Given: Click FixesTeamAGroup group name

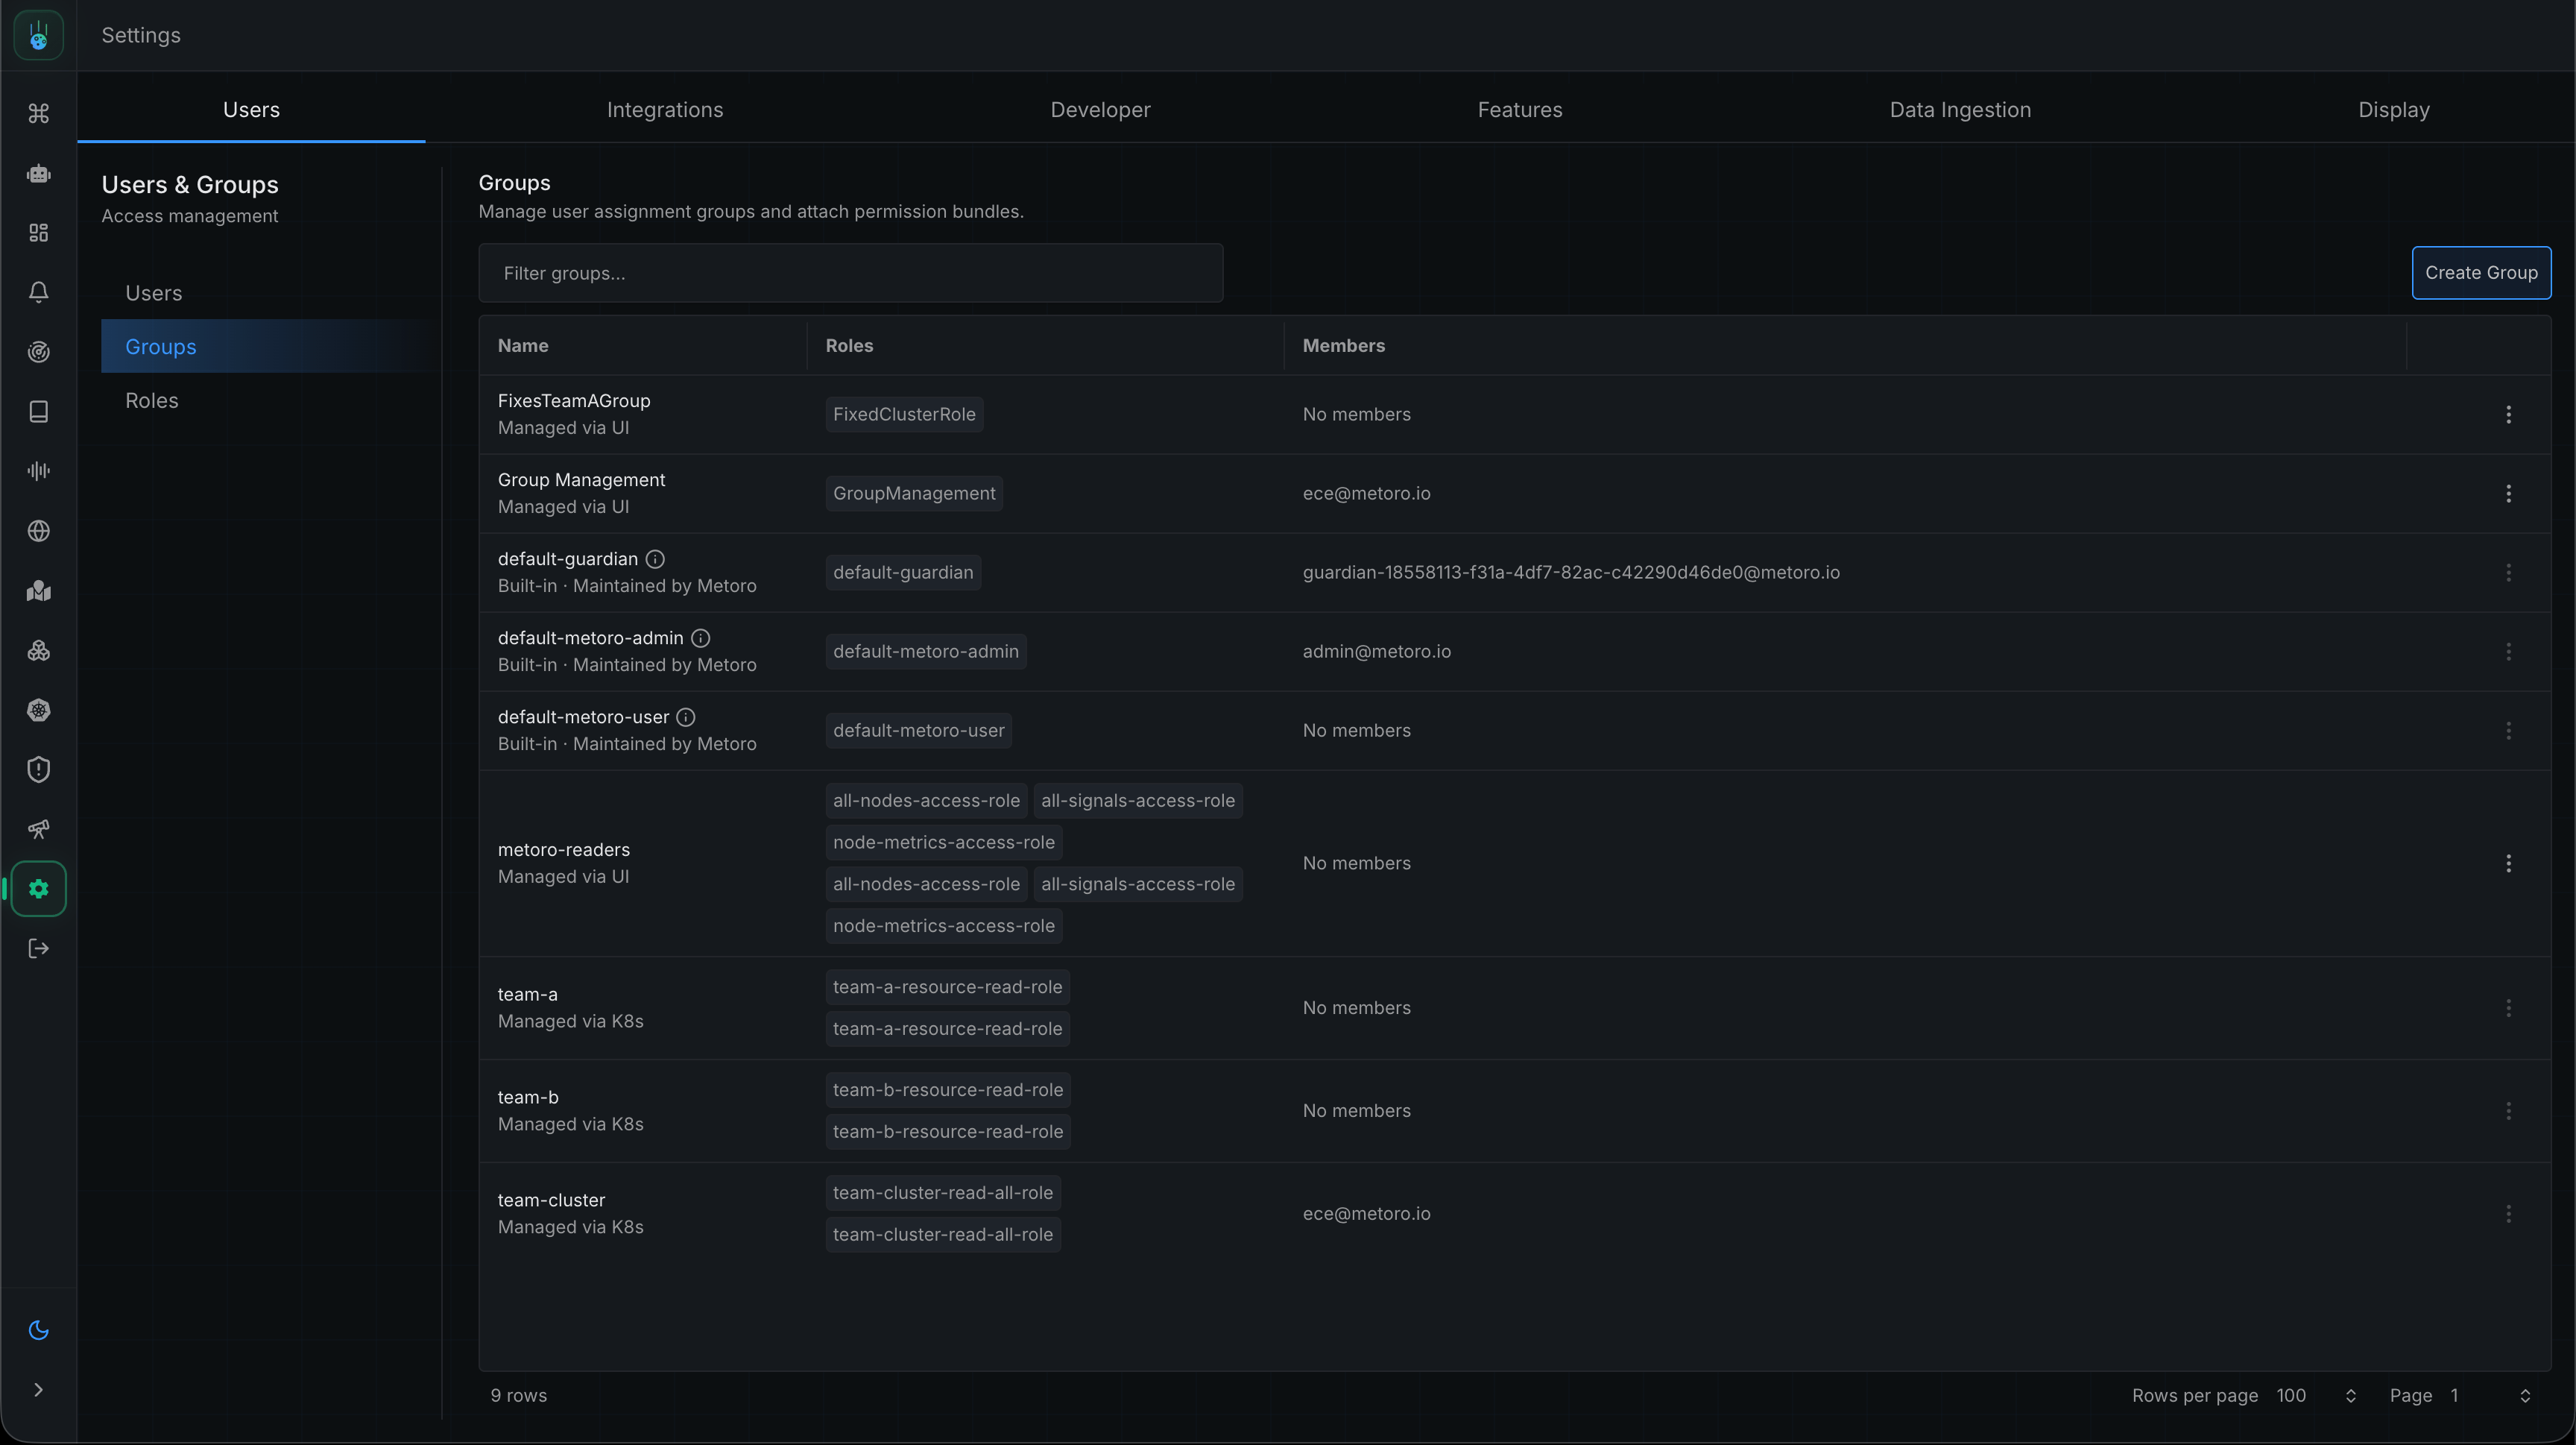Looking at the screenshot, I should point(574,400).
